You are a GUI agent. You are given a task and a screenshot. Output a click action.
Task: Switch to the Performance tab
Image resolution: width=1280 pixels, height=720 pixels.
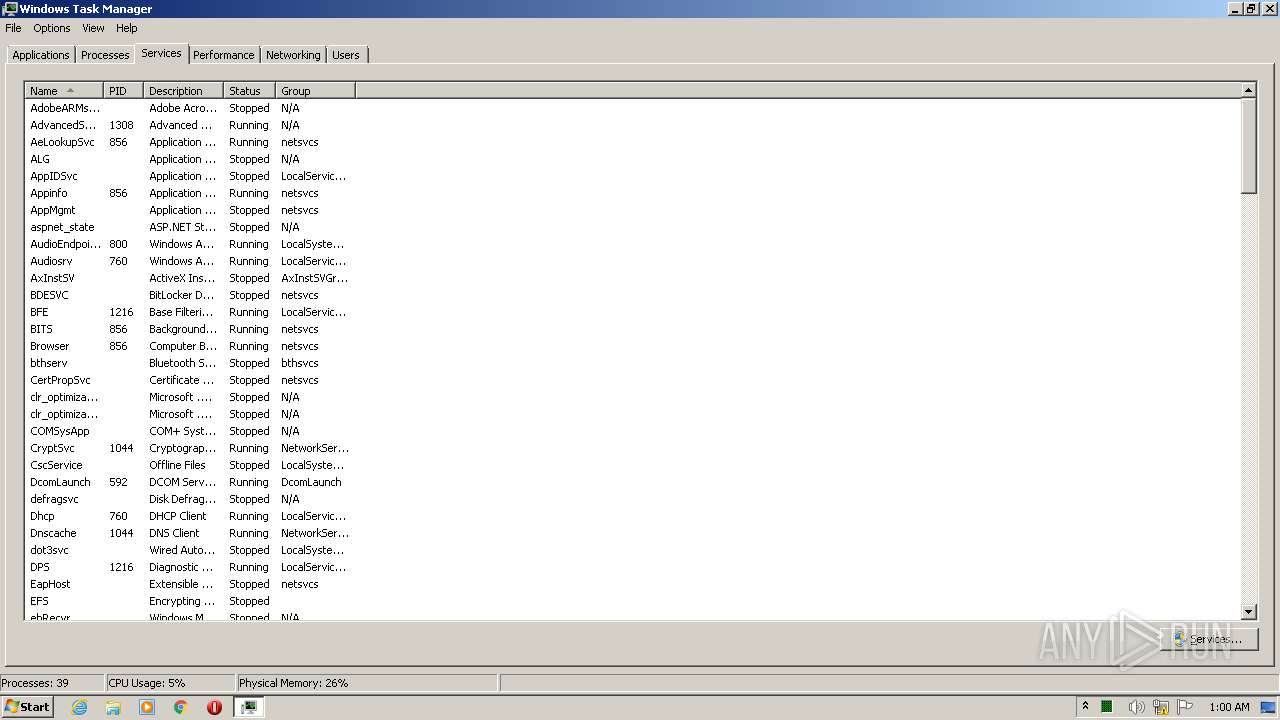click(224, 55)
